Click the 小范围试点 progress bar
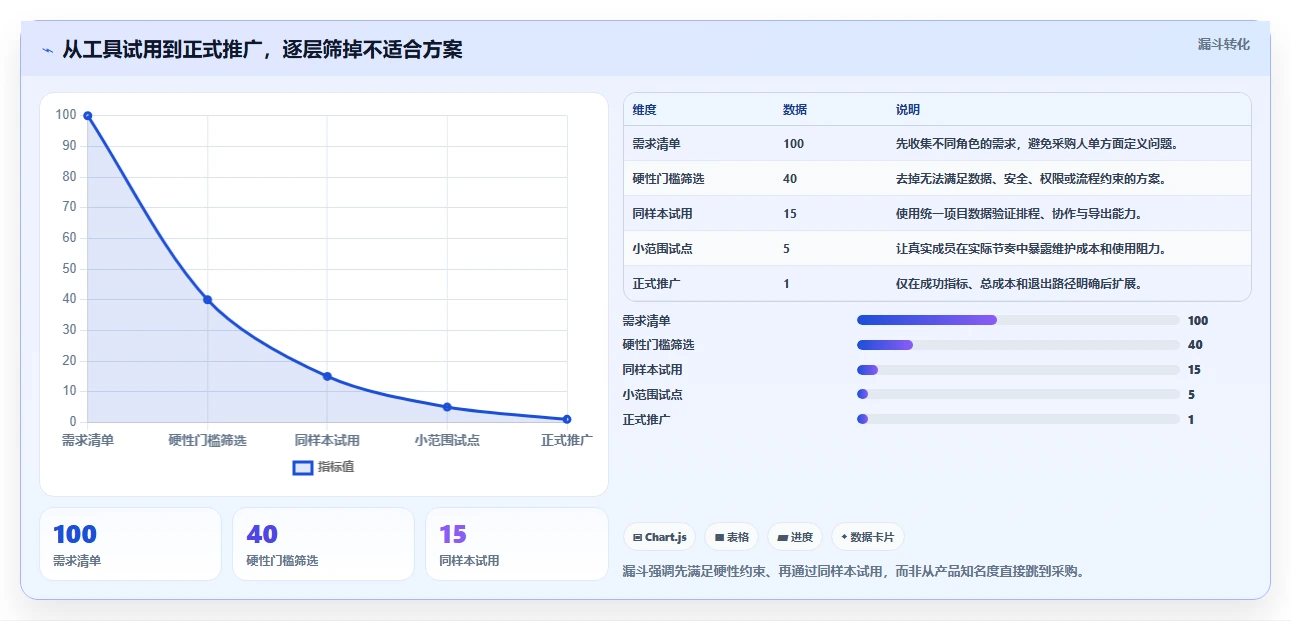This screenshot has height=621, width=1291. pos(1018,395)
